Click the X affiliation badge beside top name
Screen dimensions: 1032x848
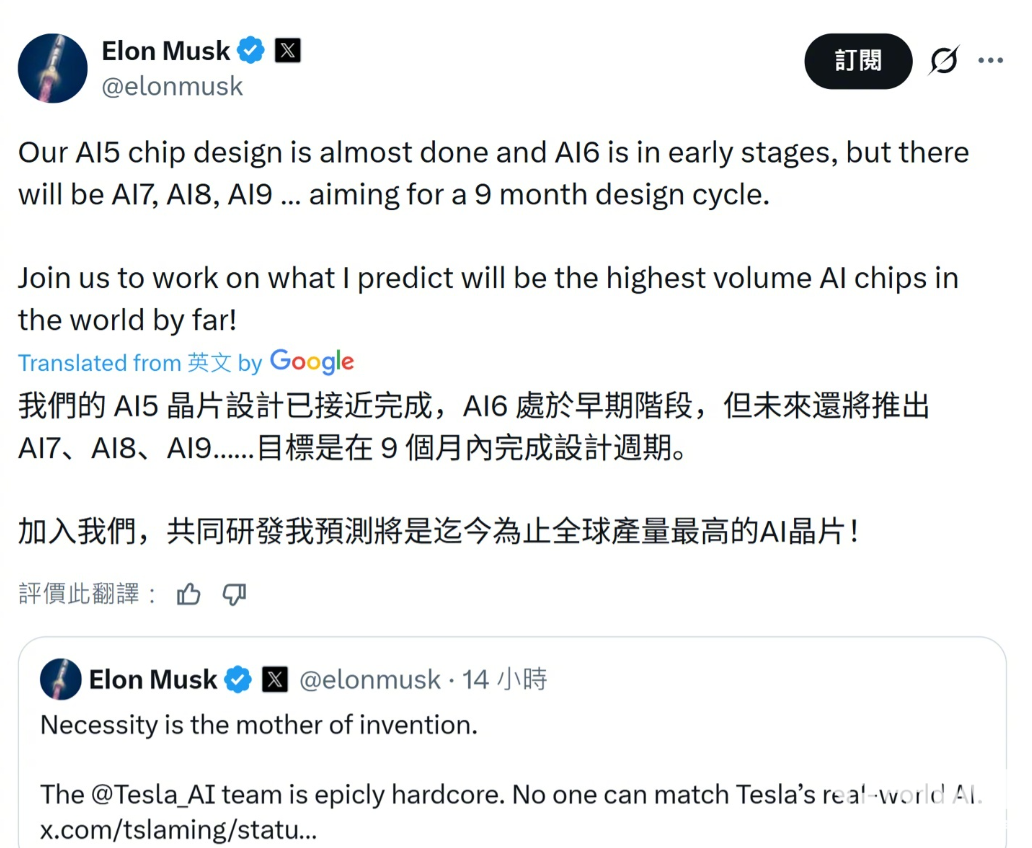coord(287,50)
